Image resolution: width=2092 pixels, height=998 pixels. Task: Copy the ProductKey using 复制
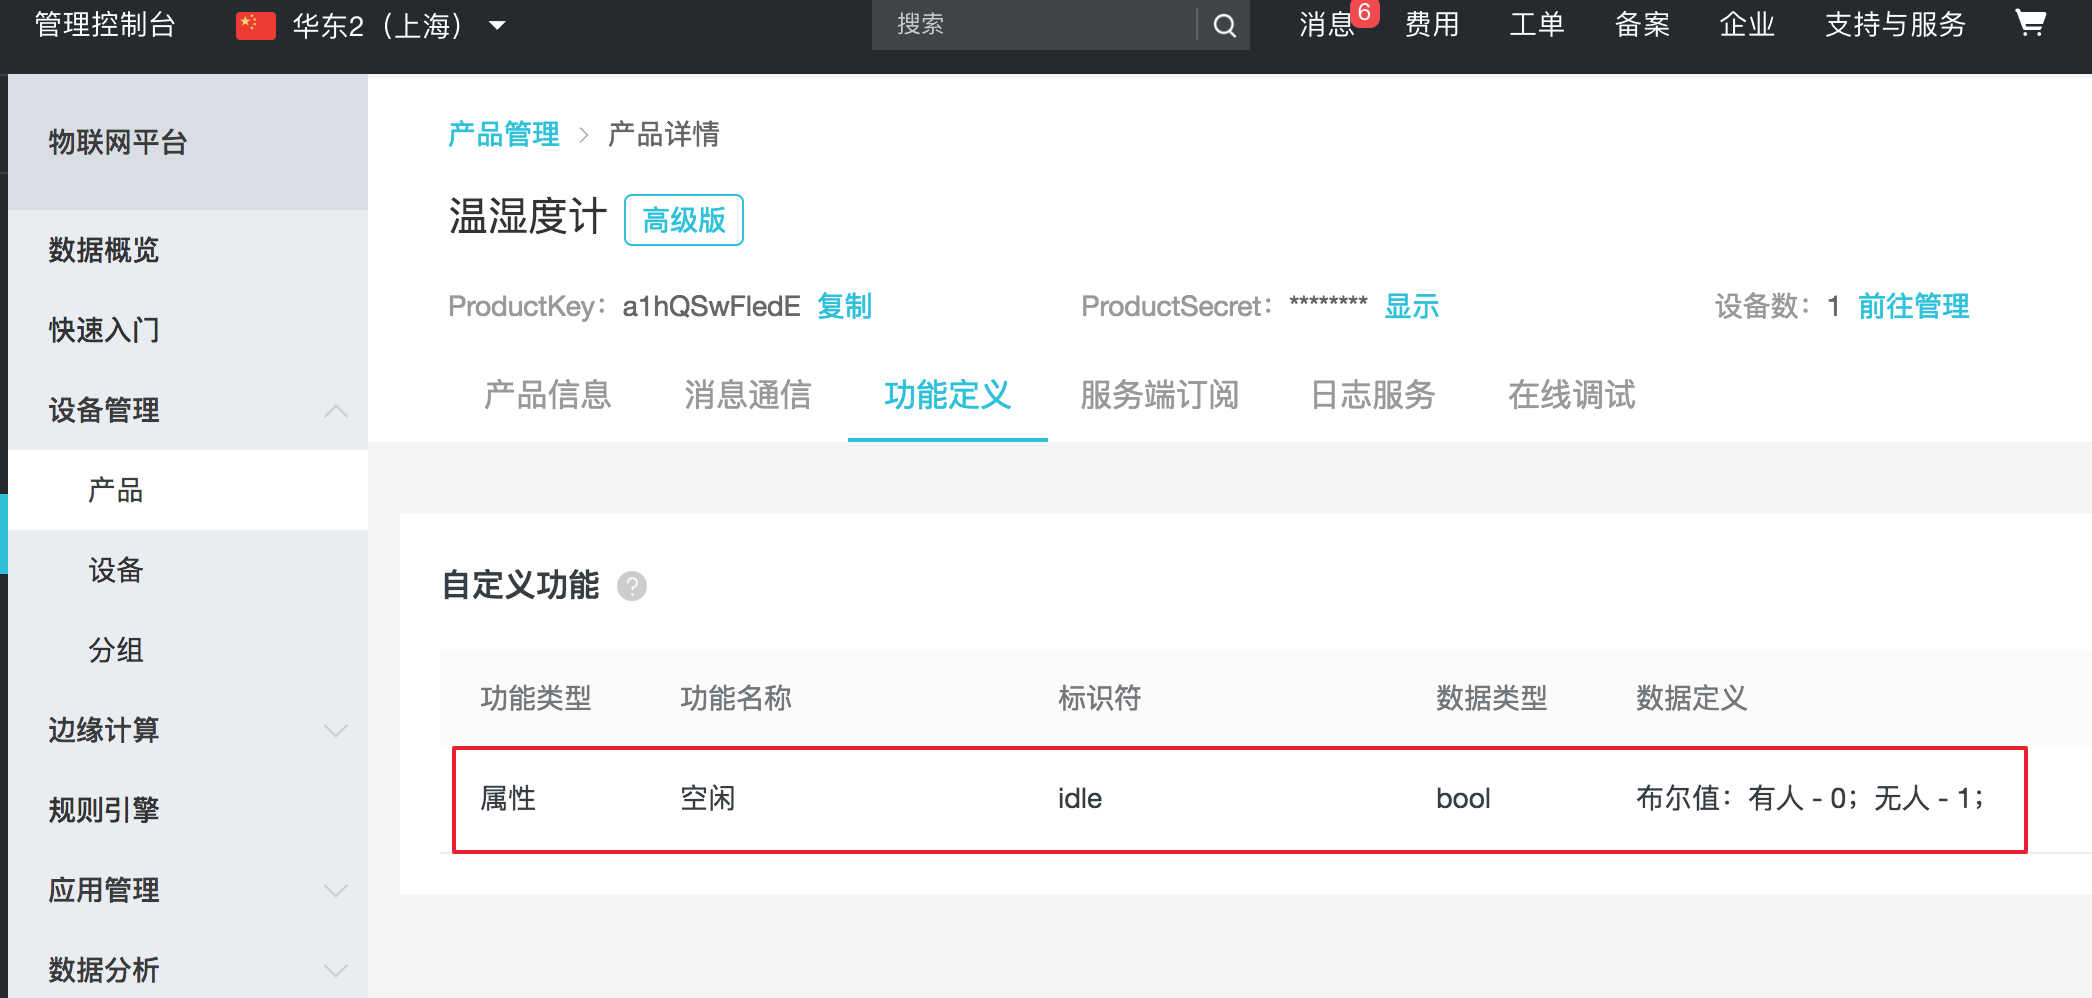click(845, 307)
